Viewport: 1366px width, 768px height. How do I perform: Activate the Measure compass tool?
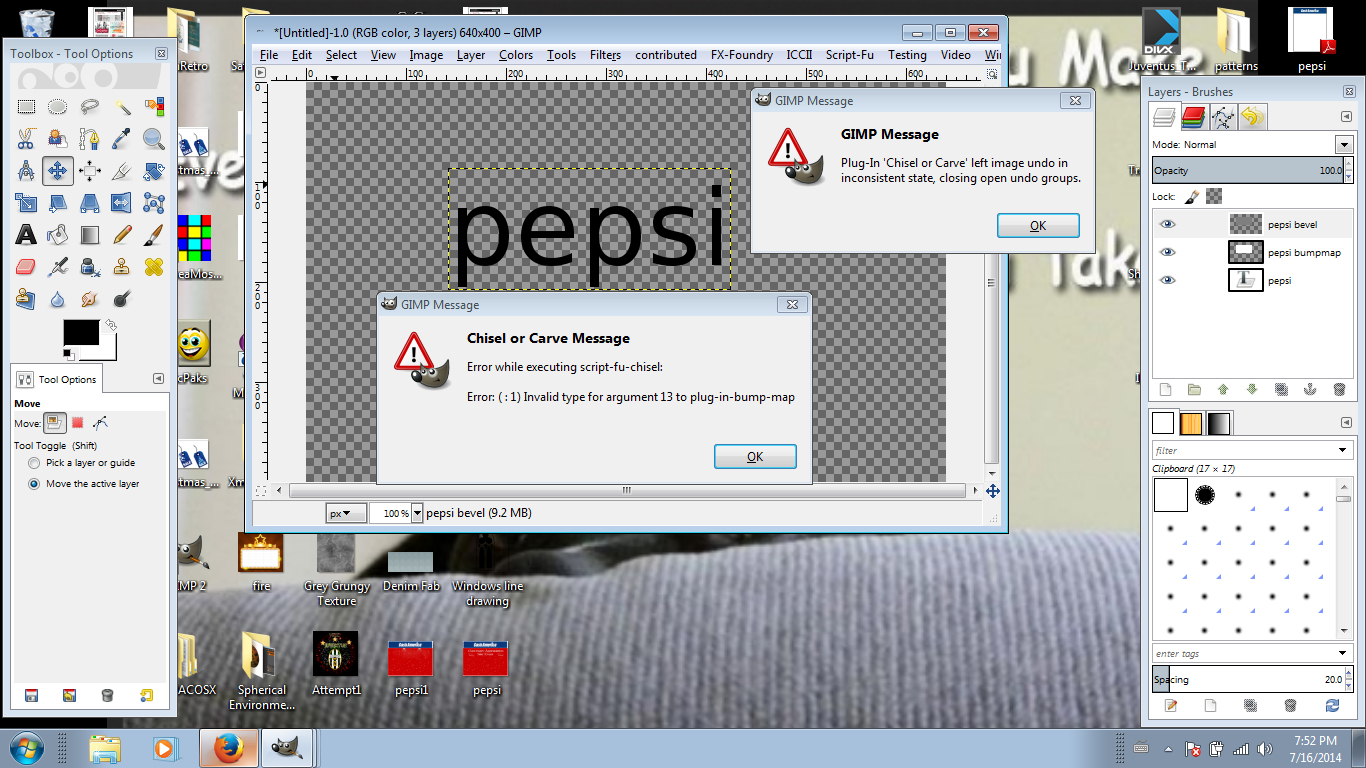26,171
